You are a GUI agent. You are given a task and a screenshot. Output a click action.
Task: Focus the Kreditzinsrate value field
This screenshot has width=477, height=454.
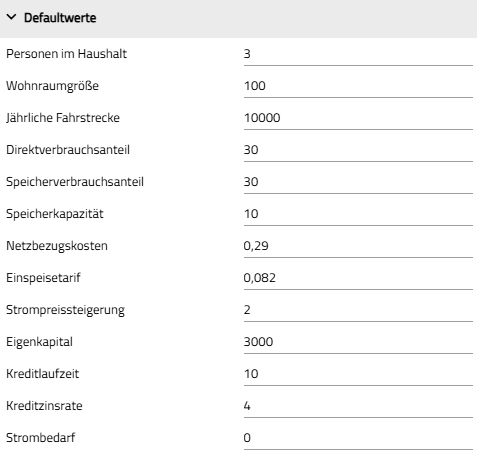(358, 406)
